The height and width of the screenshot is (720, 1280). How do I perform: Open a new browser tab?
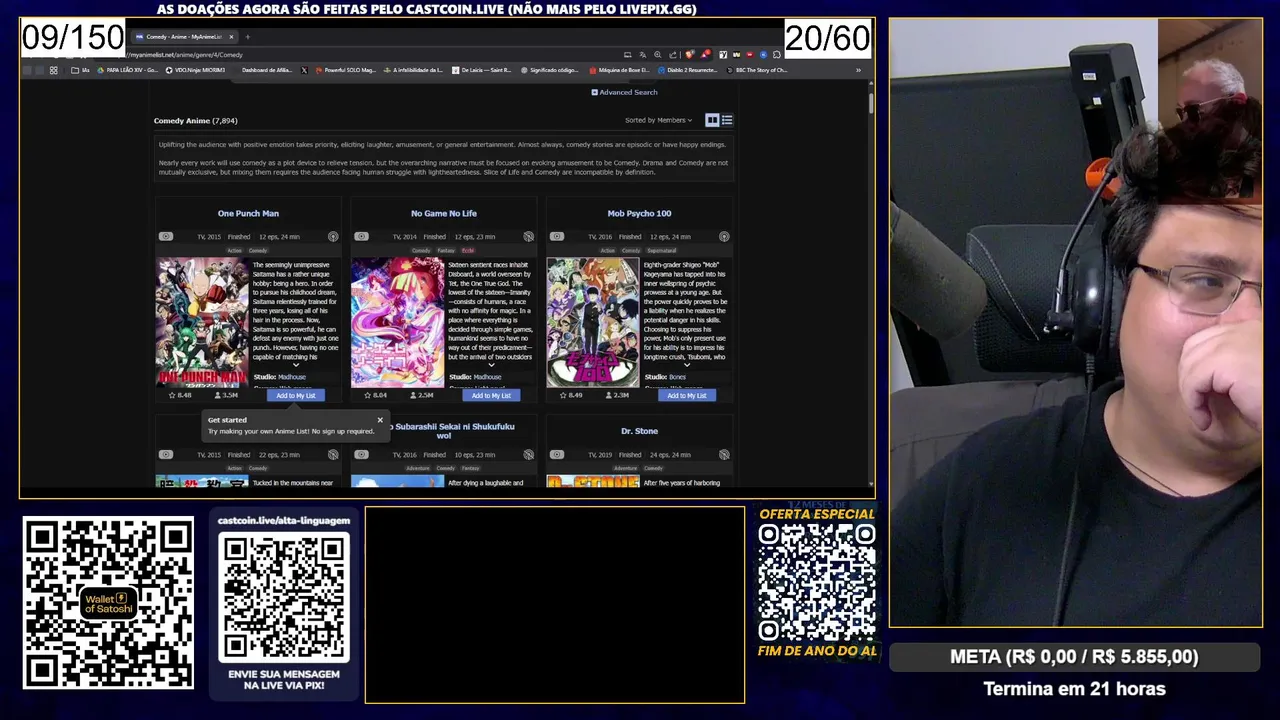coord(247,37)
